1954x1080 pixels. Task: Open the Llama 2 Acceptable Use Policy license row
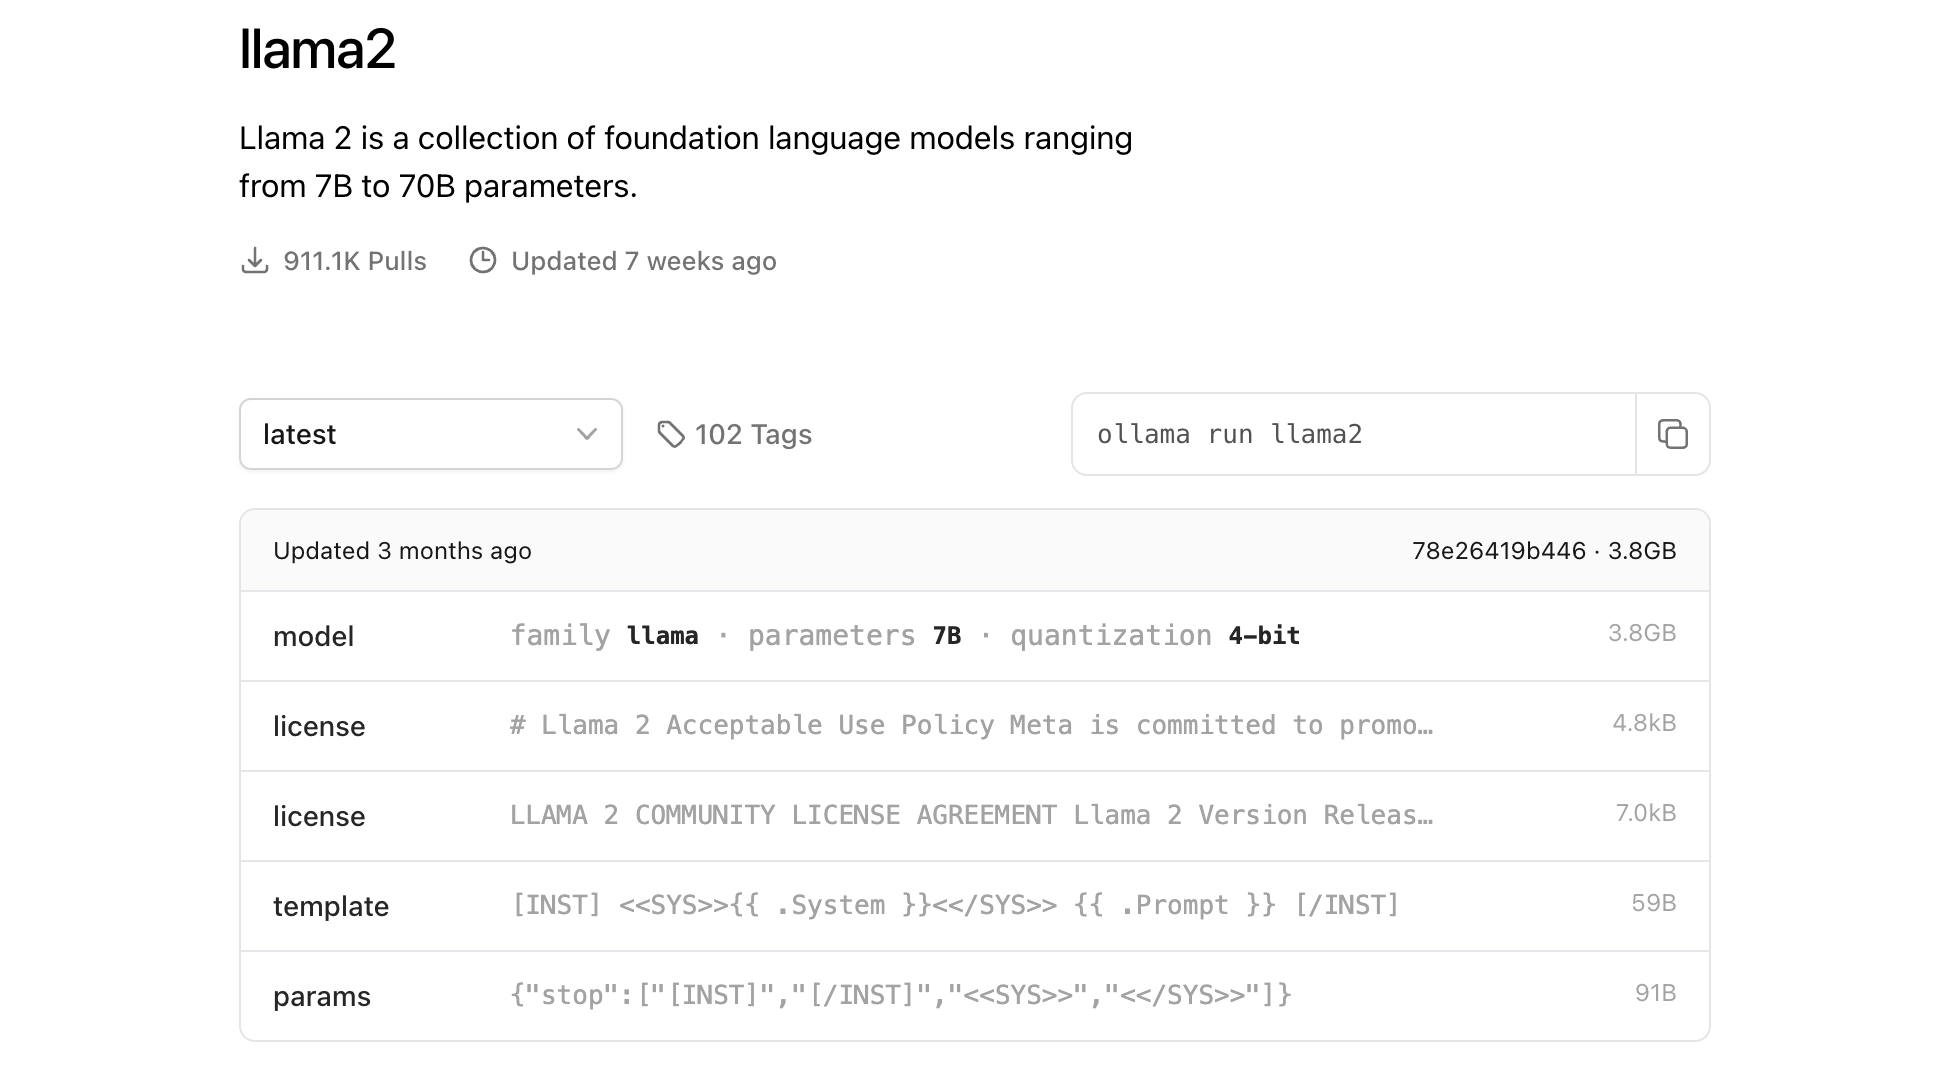tap(975, 726)
